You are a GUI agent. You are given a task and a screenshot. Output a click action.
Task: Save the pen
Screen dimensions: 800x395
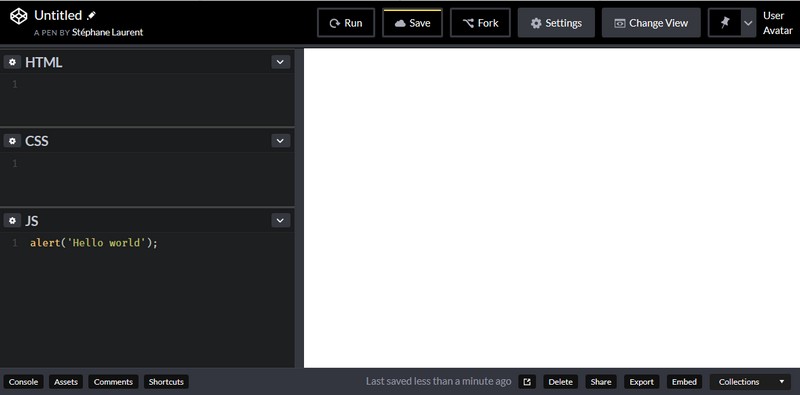pos(412,23)
